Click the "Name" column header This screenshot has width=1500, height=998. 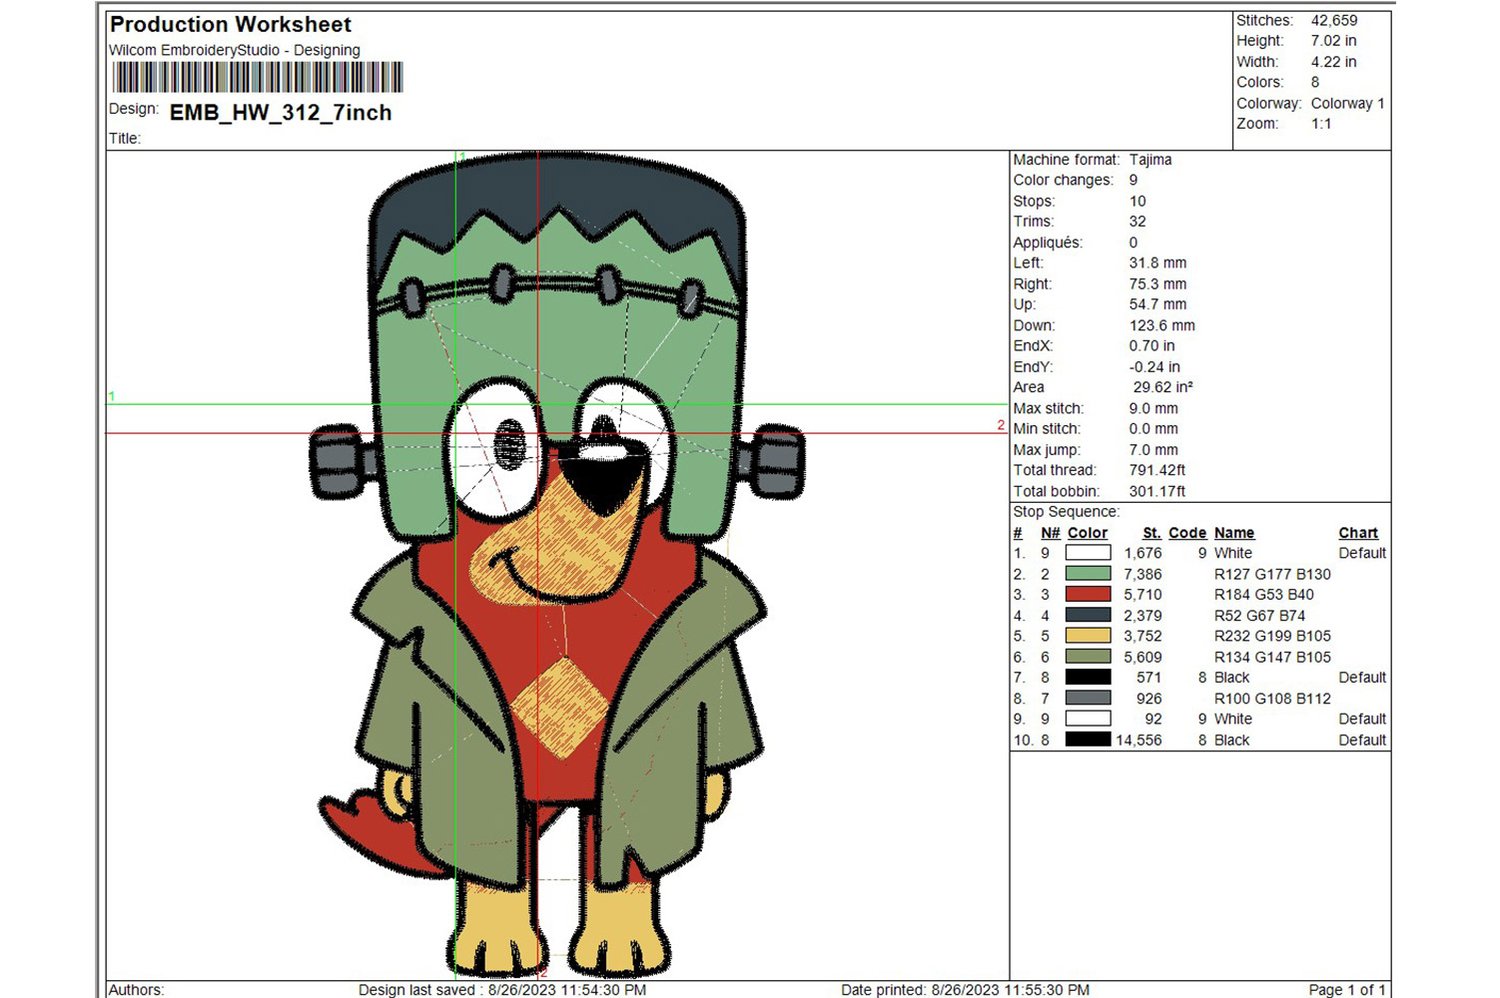[1234, 533]
